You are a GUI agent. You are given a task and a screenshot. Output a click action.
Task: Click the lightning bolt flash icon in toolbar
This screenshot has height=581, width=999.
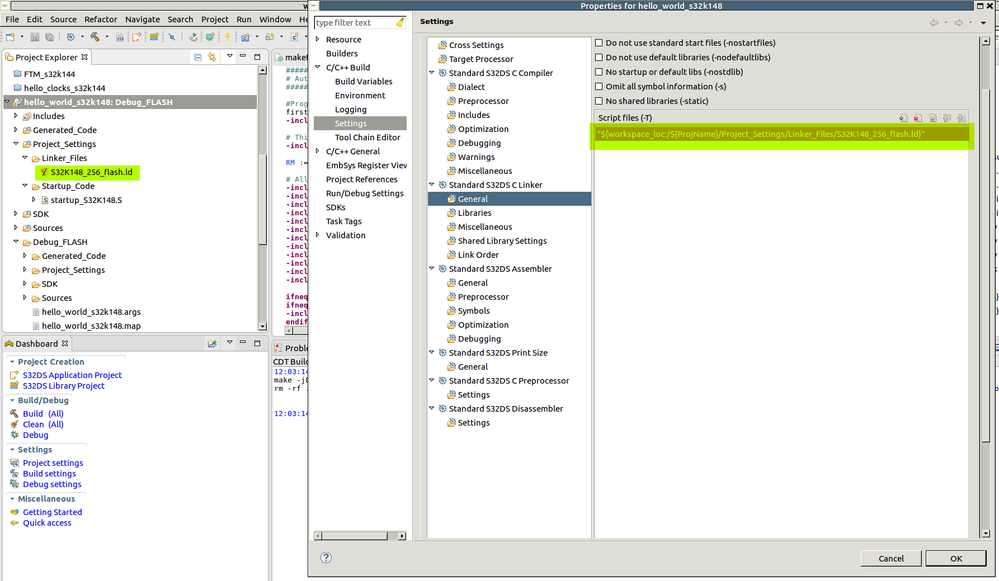click(227, 37)
